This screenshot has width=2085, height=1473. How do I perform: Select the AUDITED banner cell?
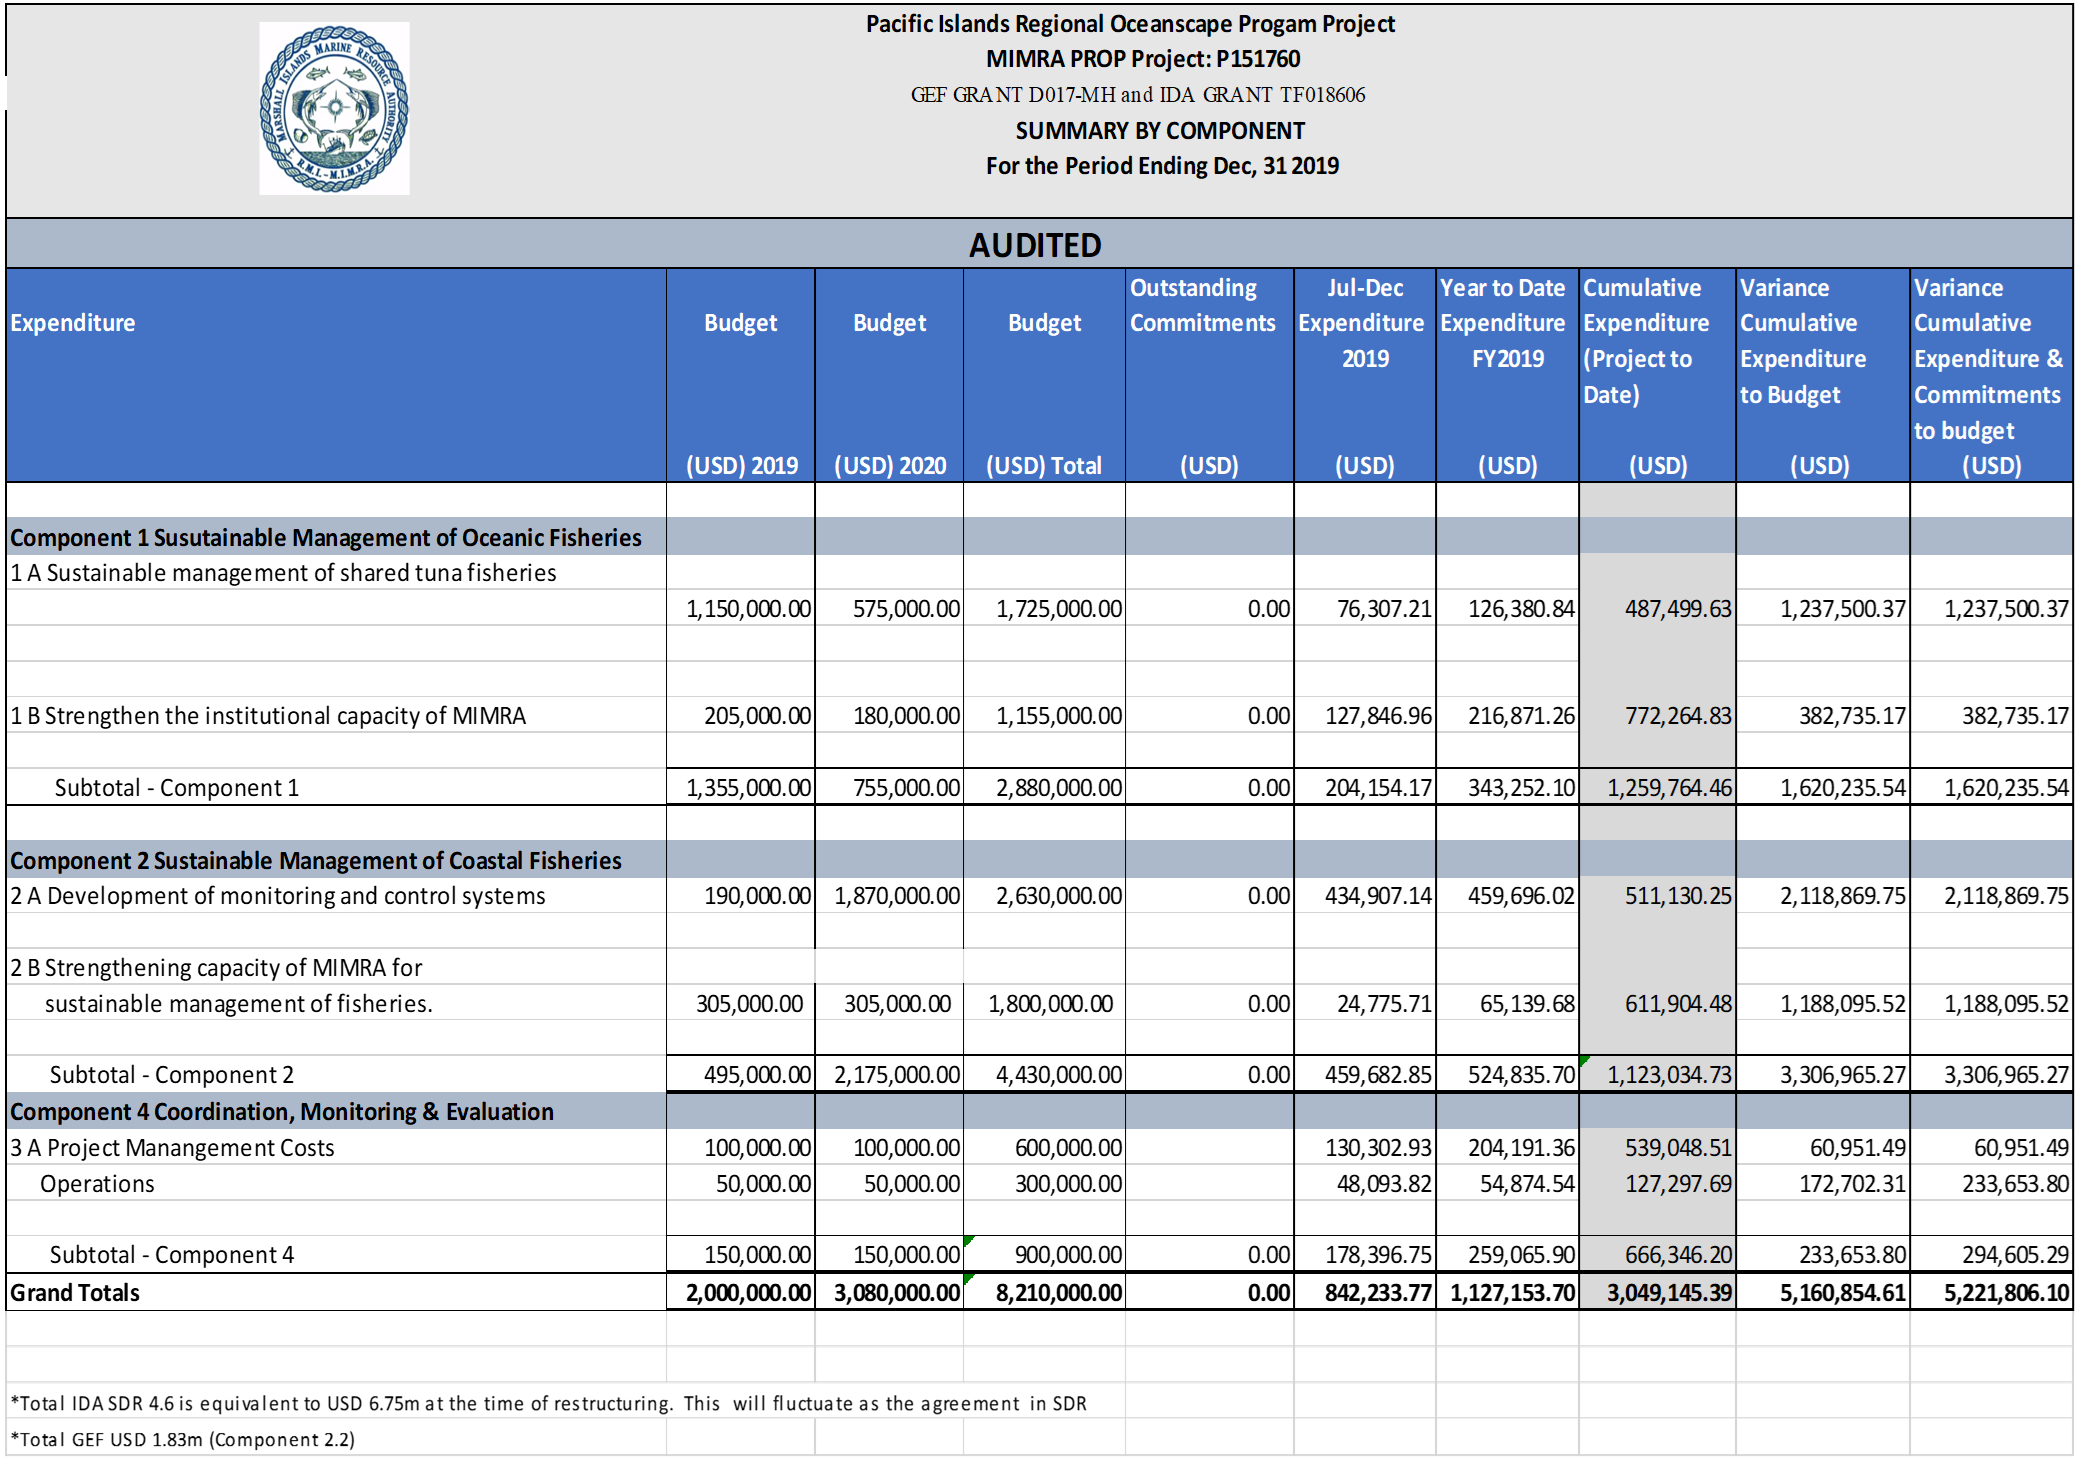(x=1035, y=245)
